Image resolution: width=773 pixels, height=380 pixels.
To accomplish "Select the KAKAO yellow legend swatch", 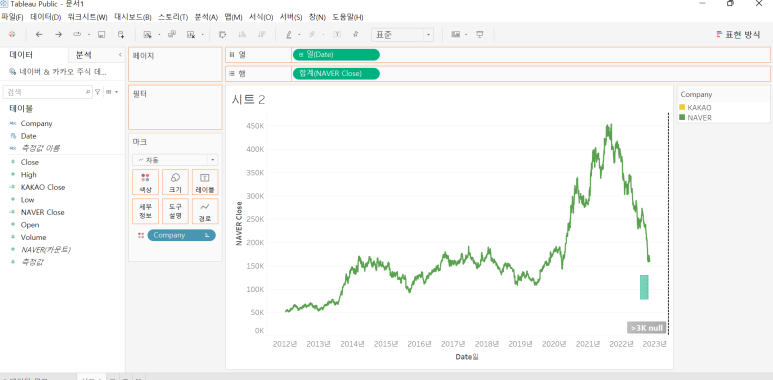I will click(x=682, y=107).
